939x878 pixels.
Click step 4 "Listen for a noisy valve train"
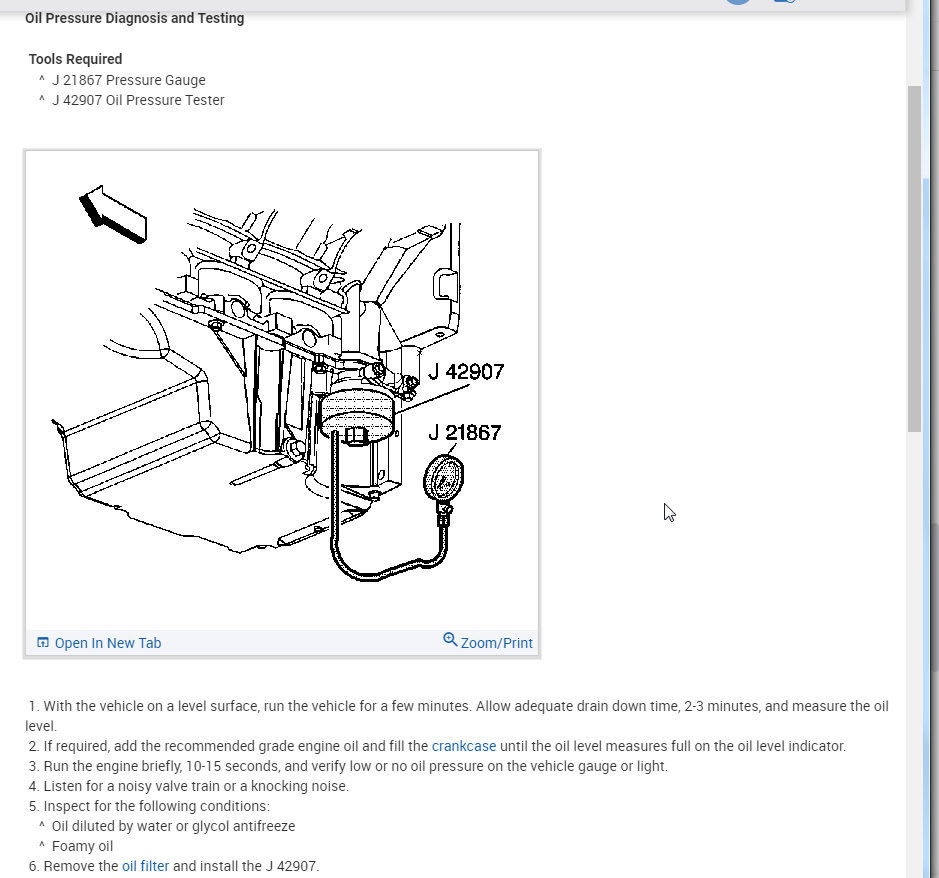pos(189,786)
